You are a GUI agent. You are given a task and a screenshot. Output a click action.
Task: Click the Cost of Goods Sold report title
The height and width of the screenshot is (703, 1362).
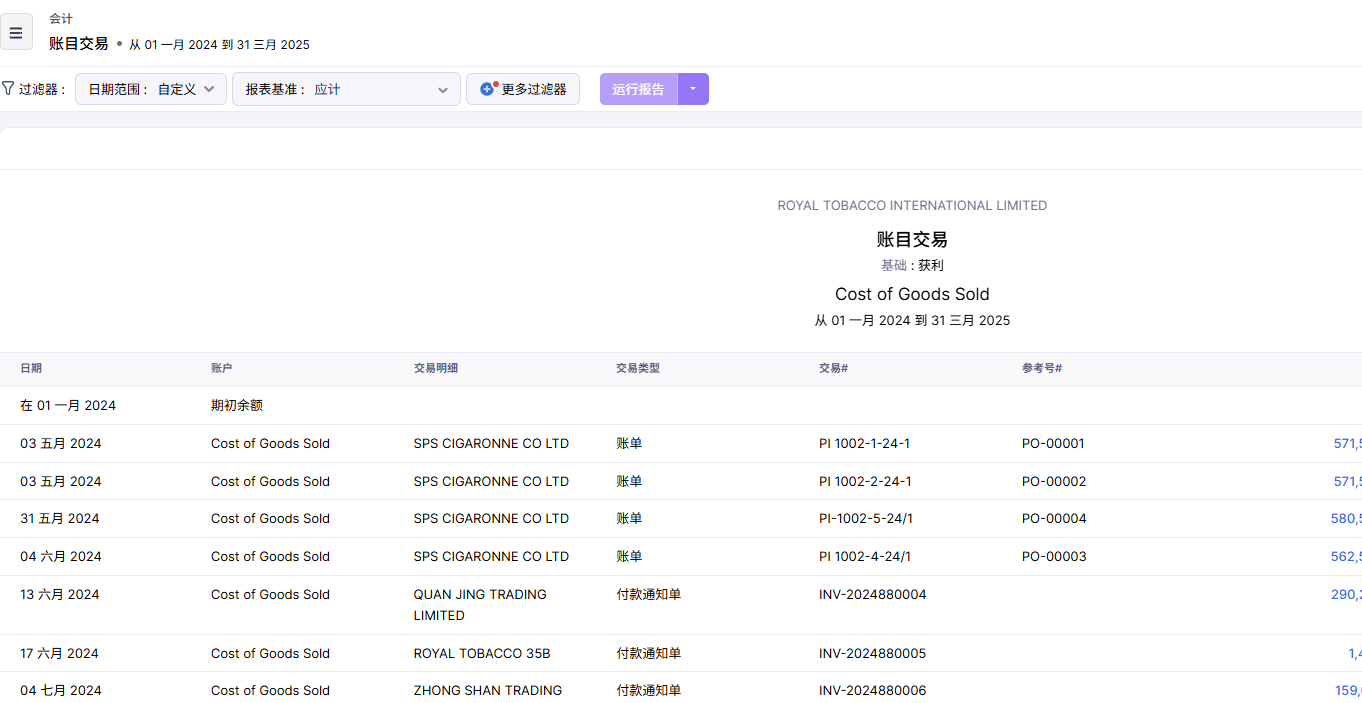click(x=912, y=294)
